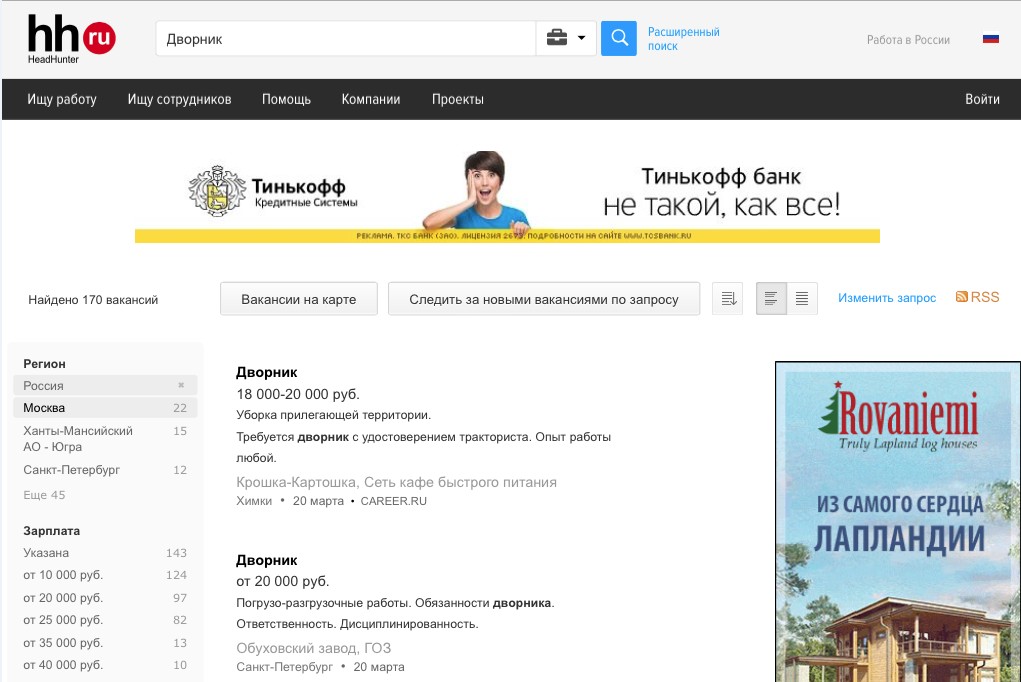Click the orange RSS feed icon
Viewport: 1021px width, 682px height.
(x=962, y=297)
